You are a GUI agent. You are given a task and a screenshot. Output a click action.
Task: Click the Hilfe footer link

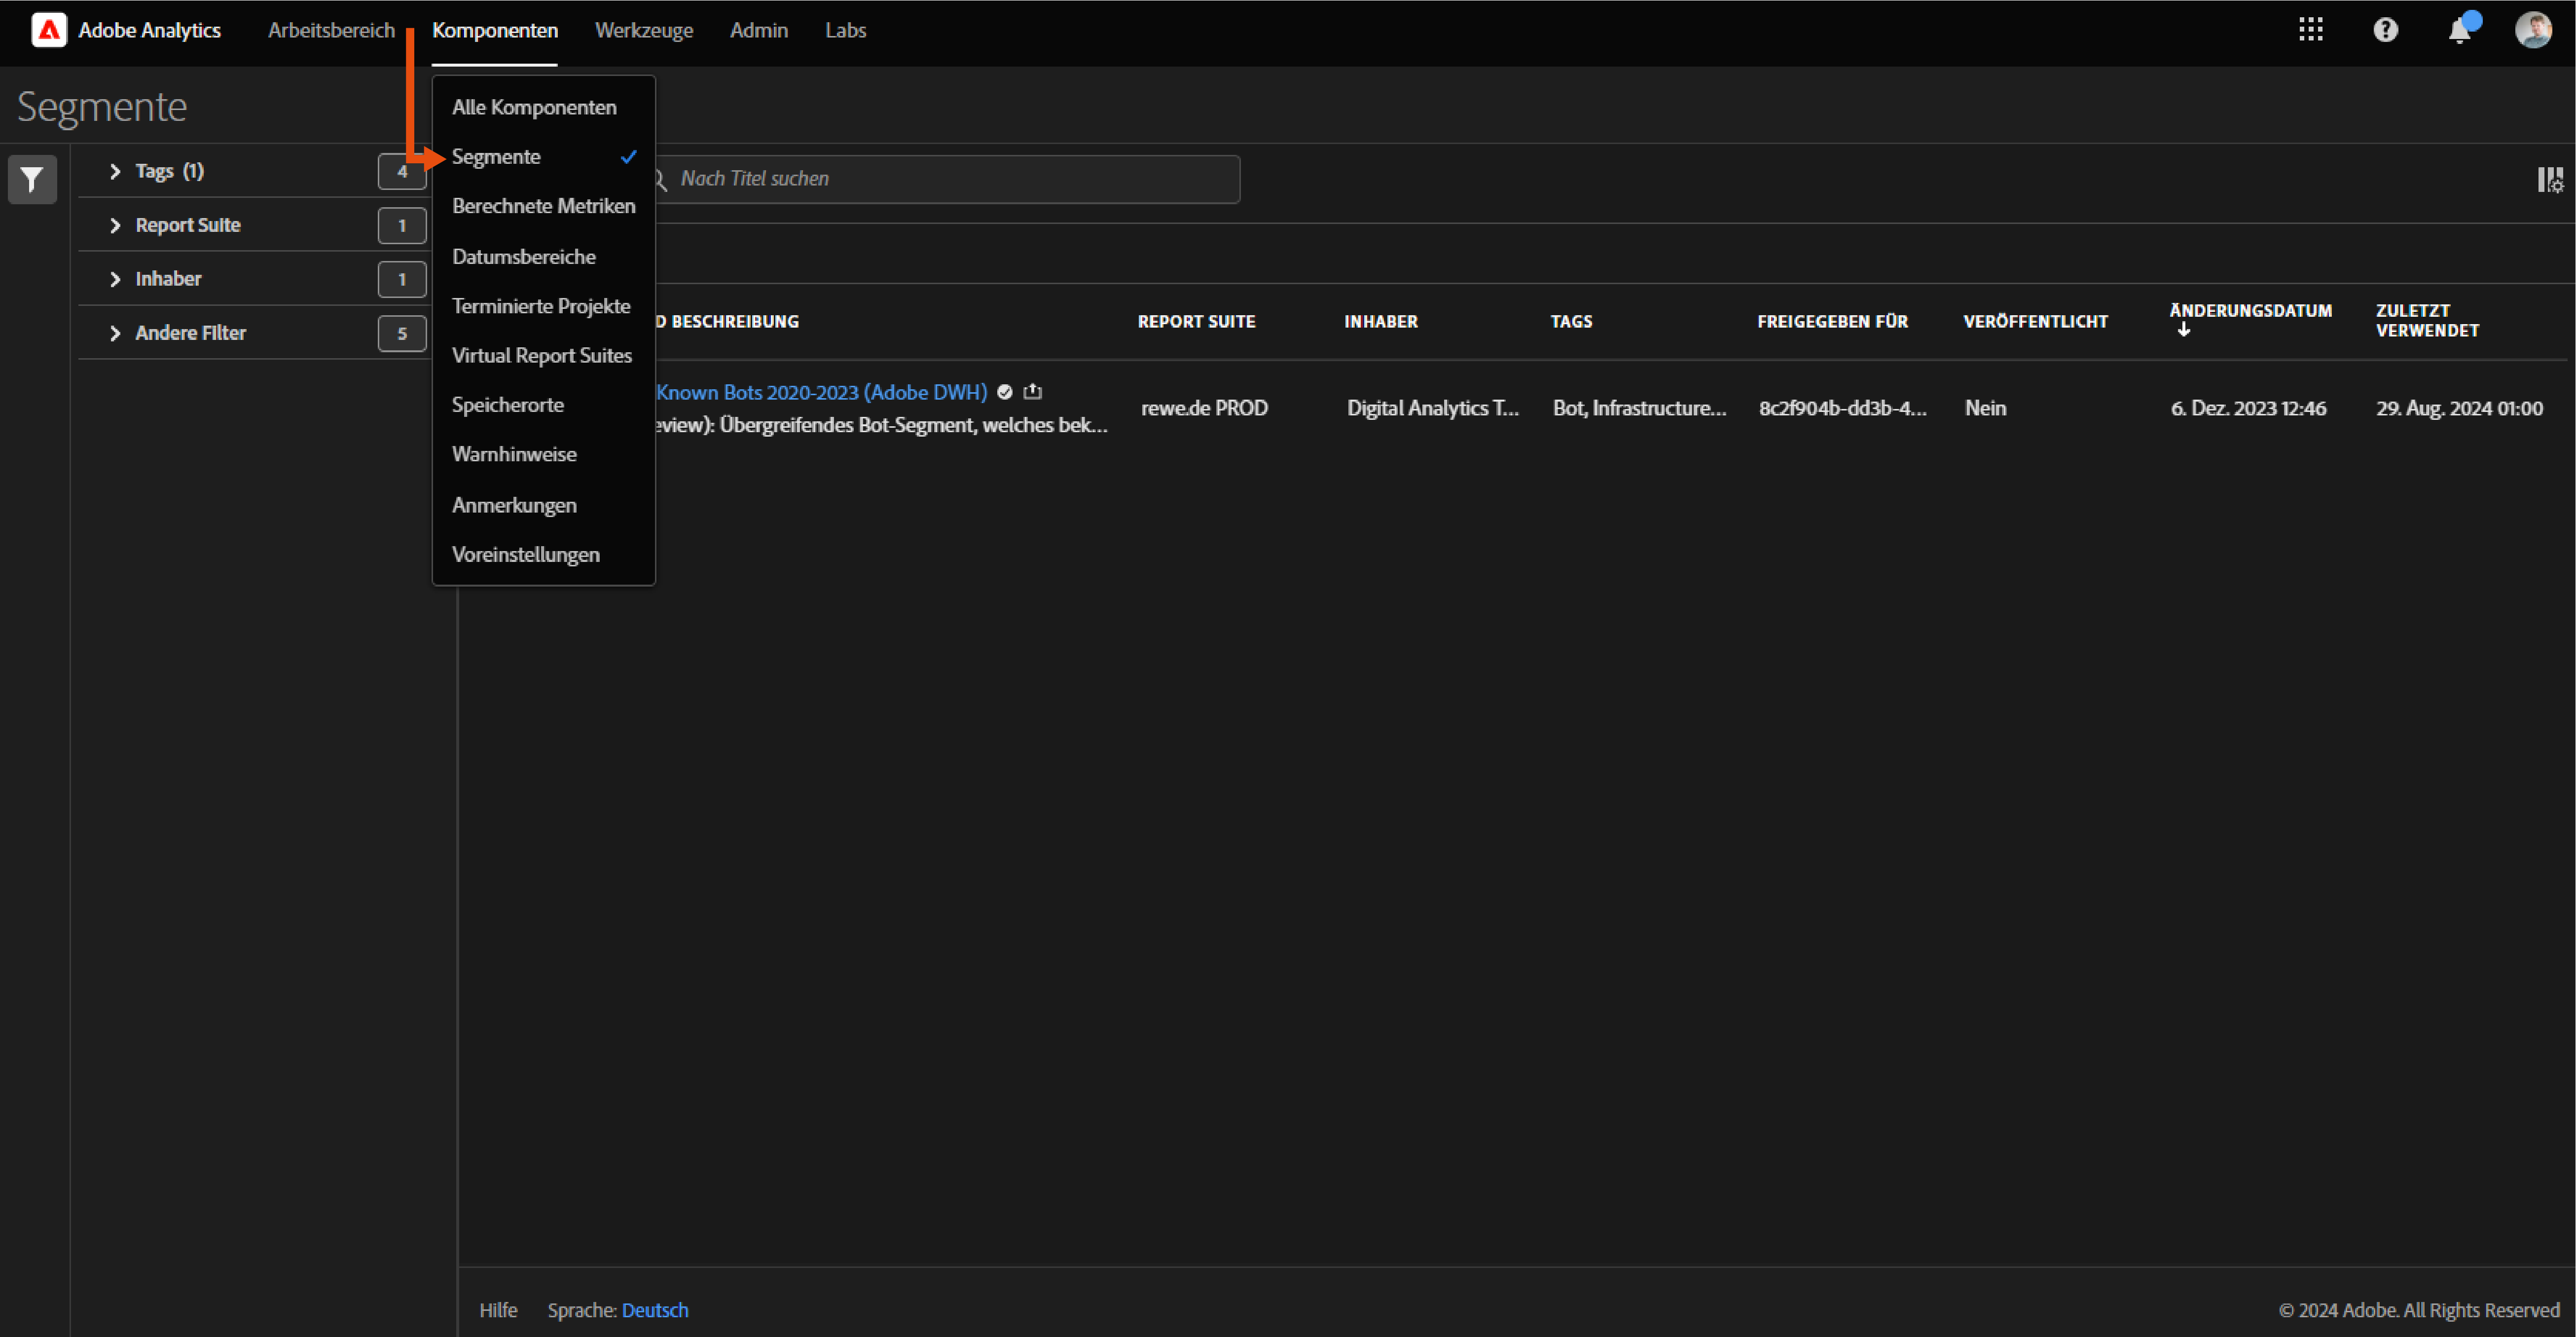(x=498, y=1310)
